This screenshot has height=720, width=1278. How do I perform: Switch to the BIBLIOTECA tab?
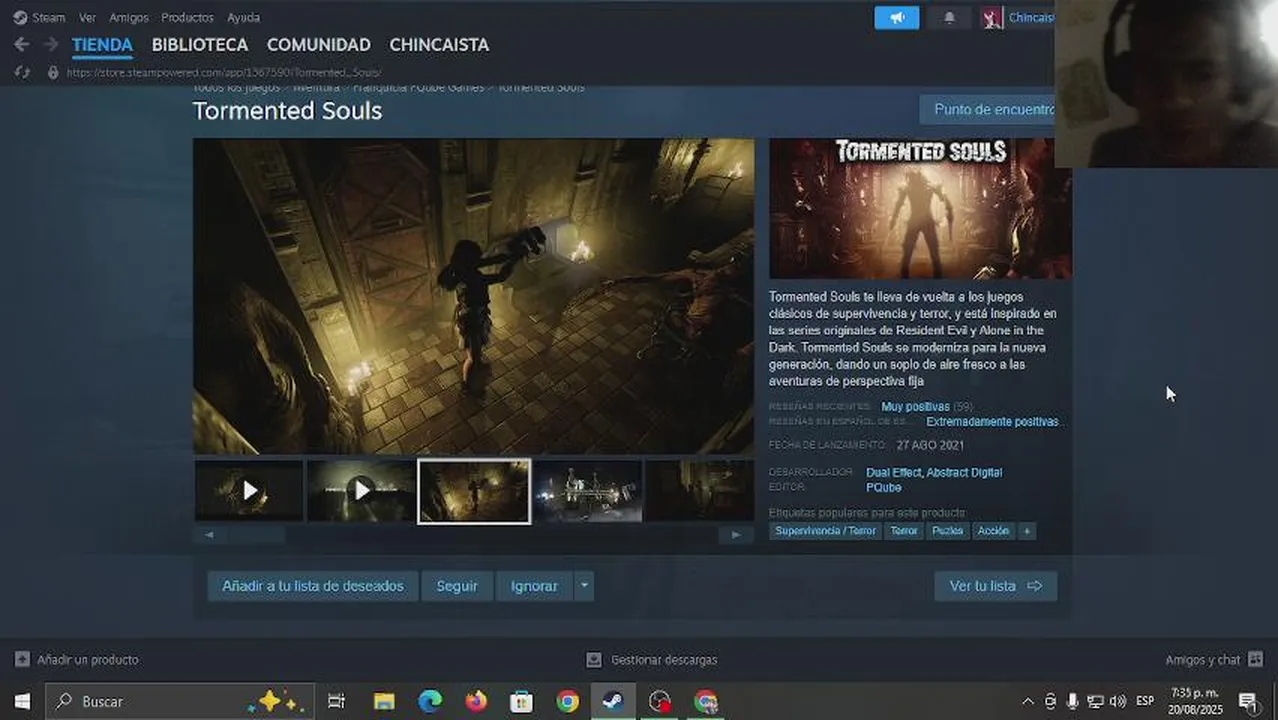point(200,45)
